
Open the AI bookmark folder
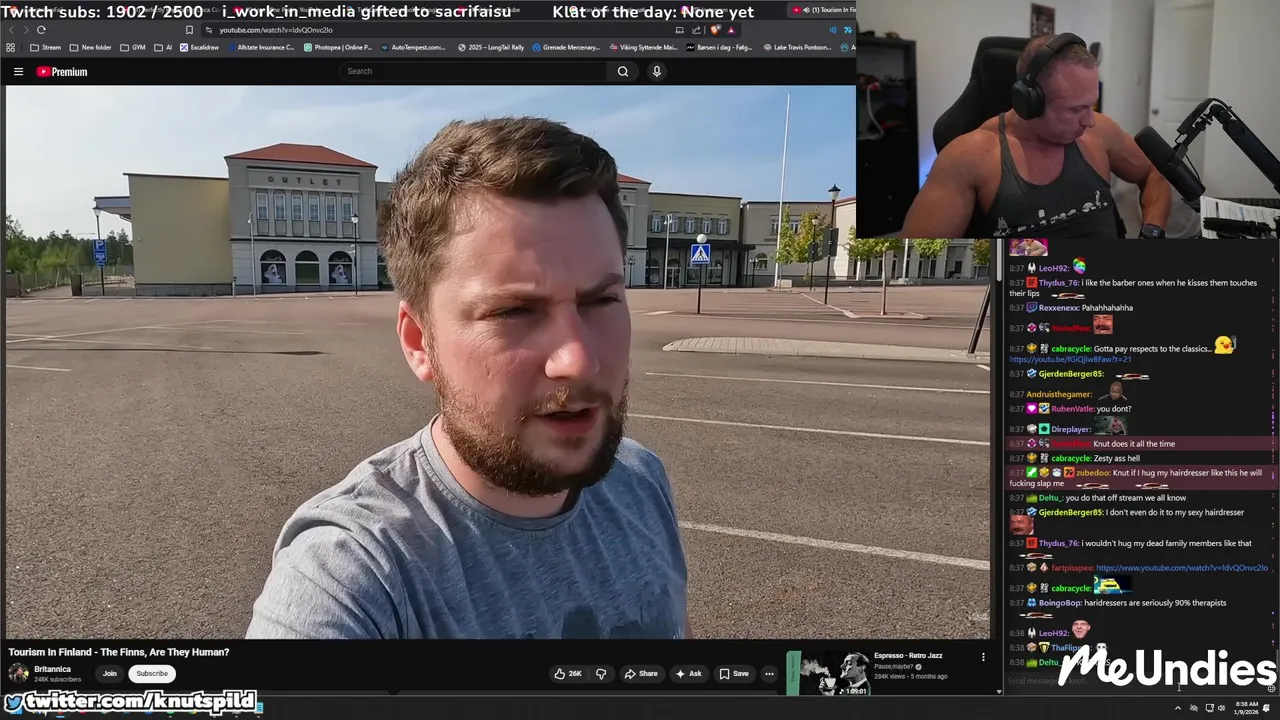[163, 47]
